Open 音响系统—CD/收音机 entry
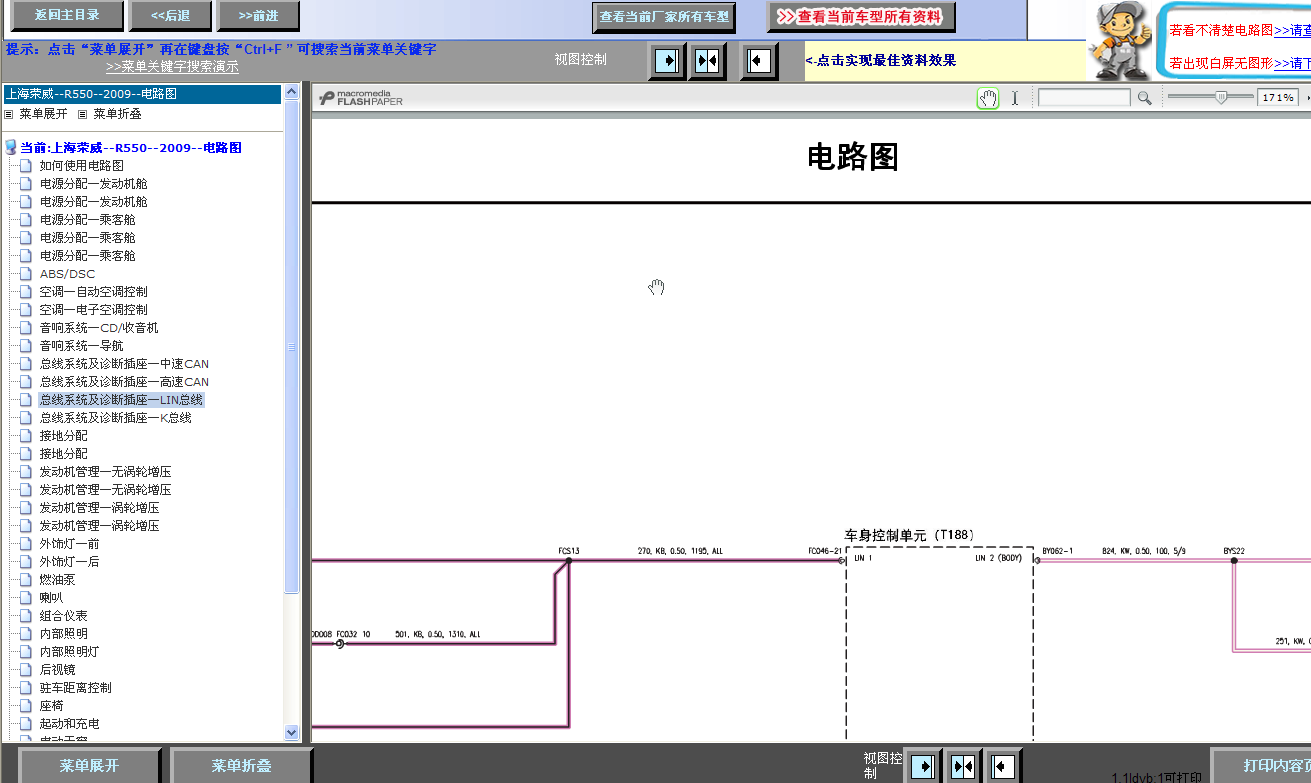Image resolution: width=1311 pixels, height=783 pixels. [99, 327]
